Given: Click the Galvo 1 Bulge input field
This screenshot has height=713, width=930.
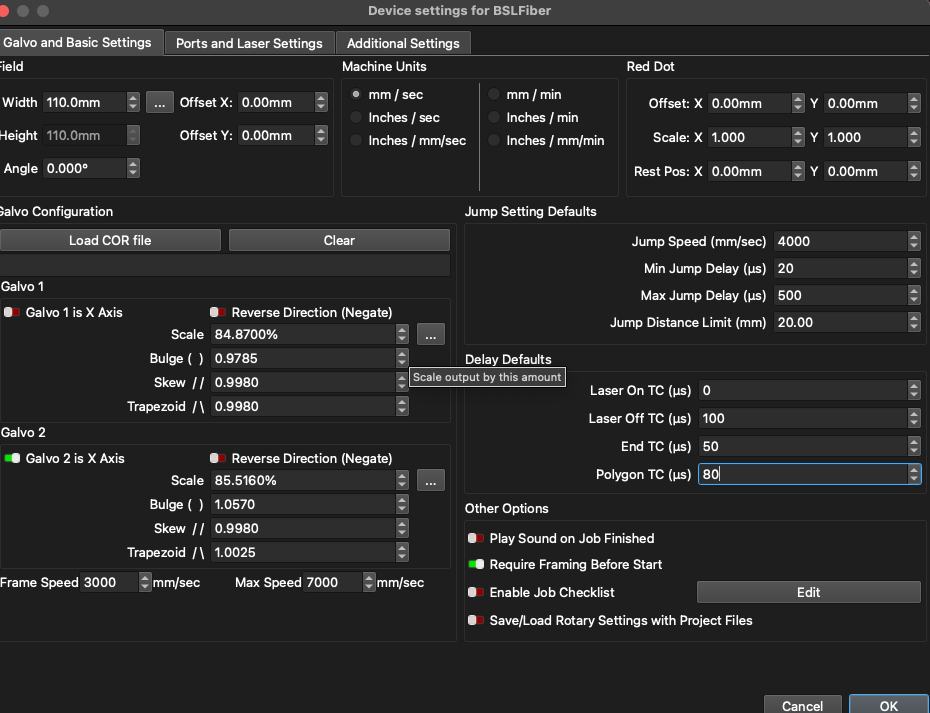Looking at the screenshot, I should [x=302, y=359].
